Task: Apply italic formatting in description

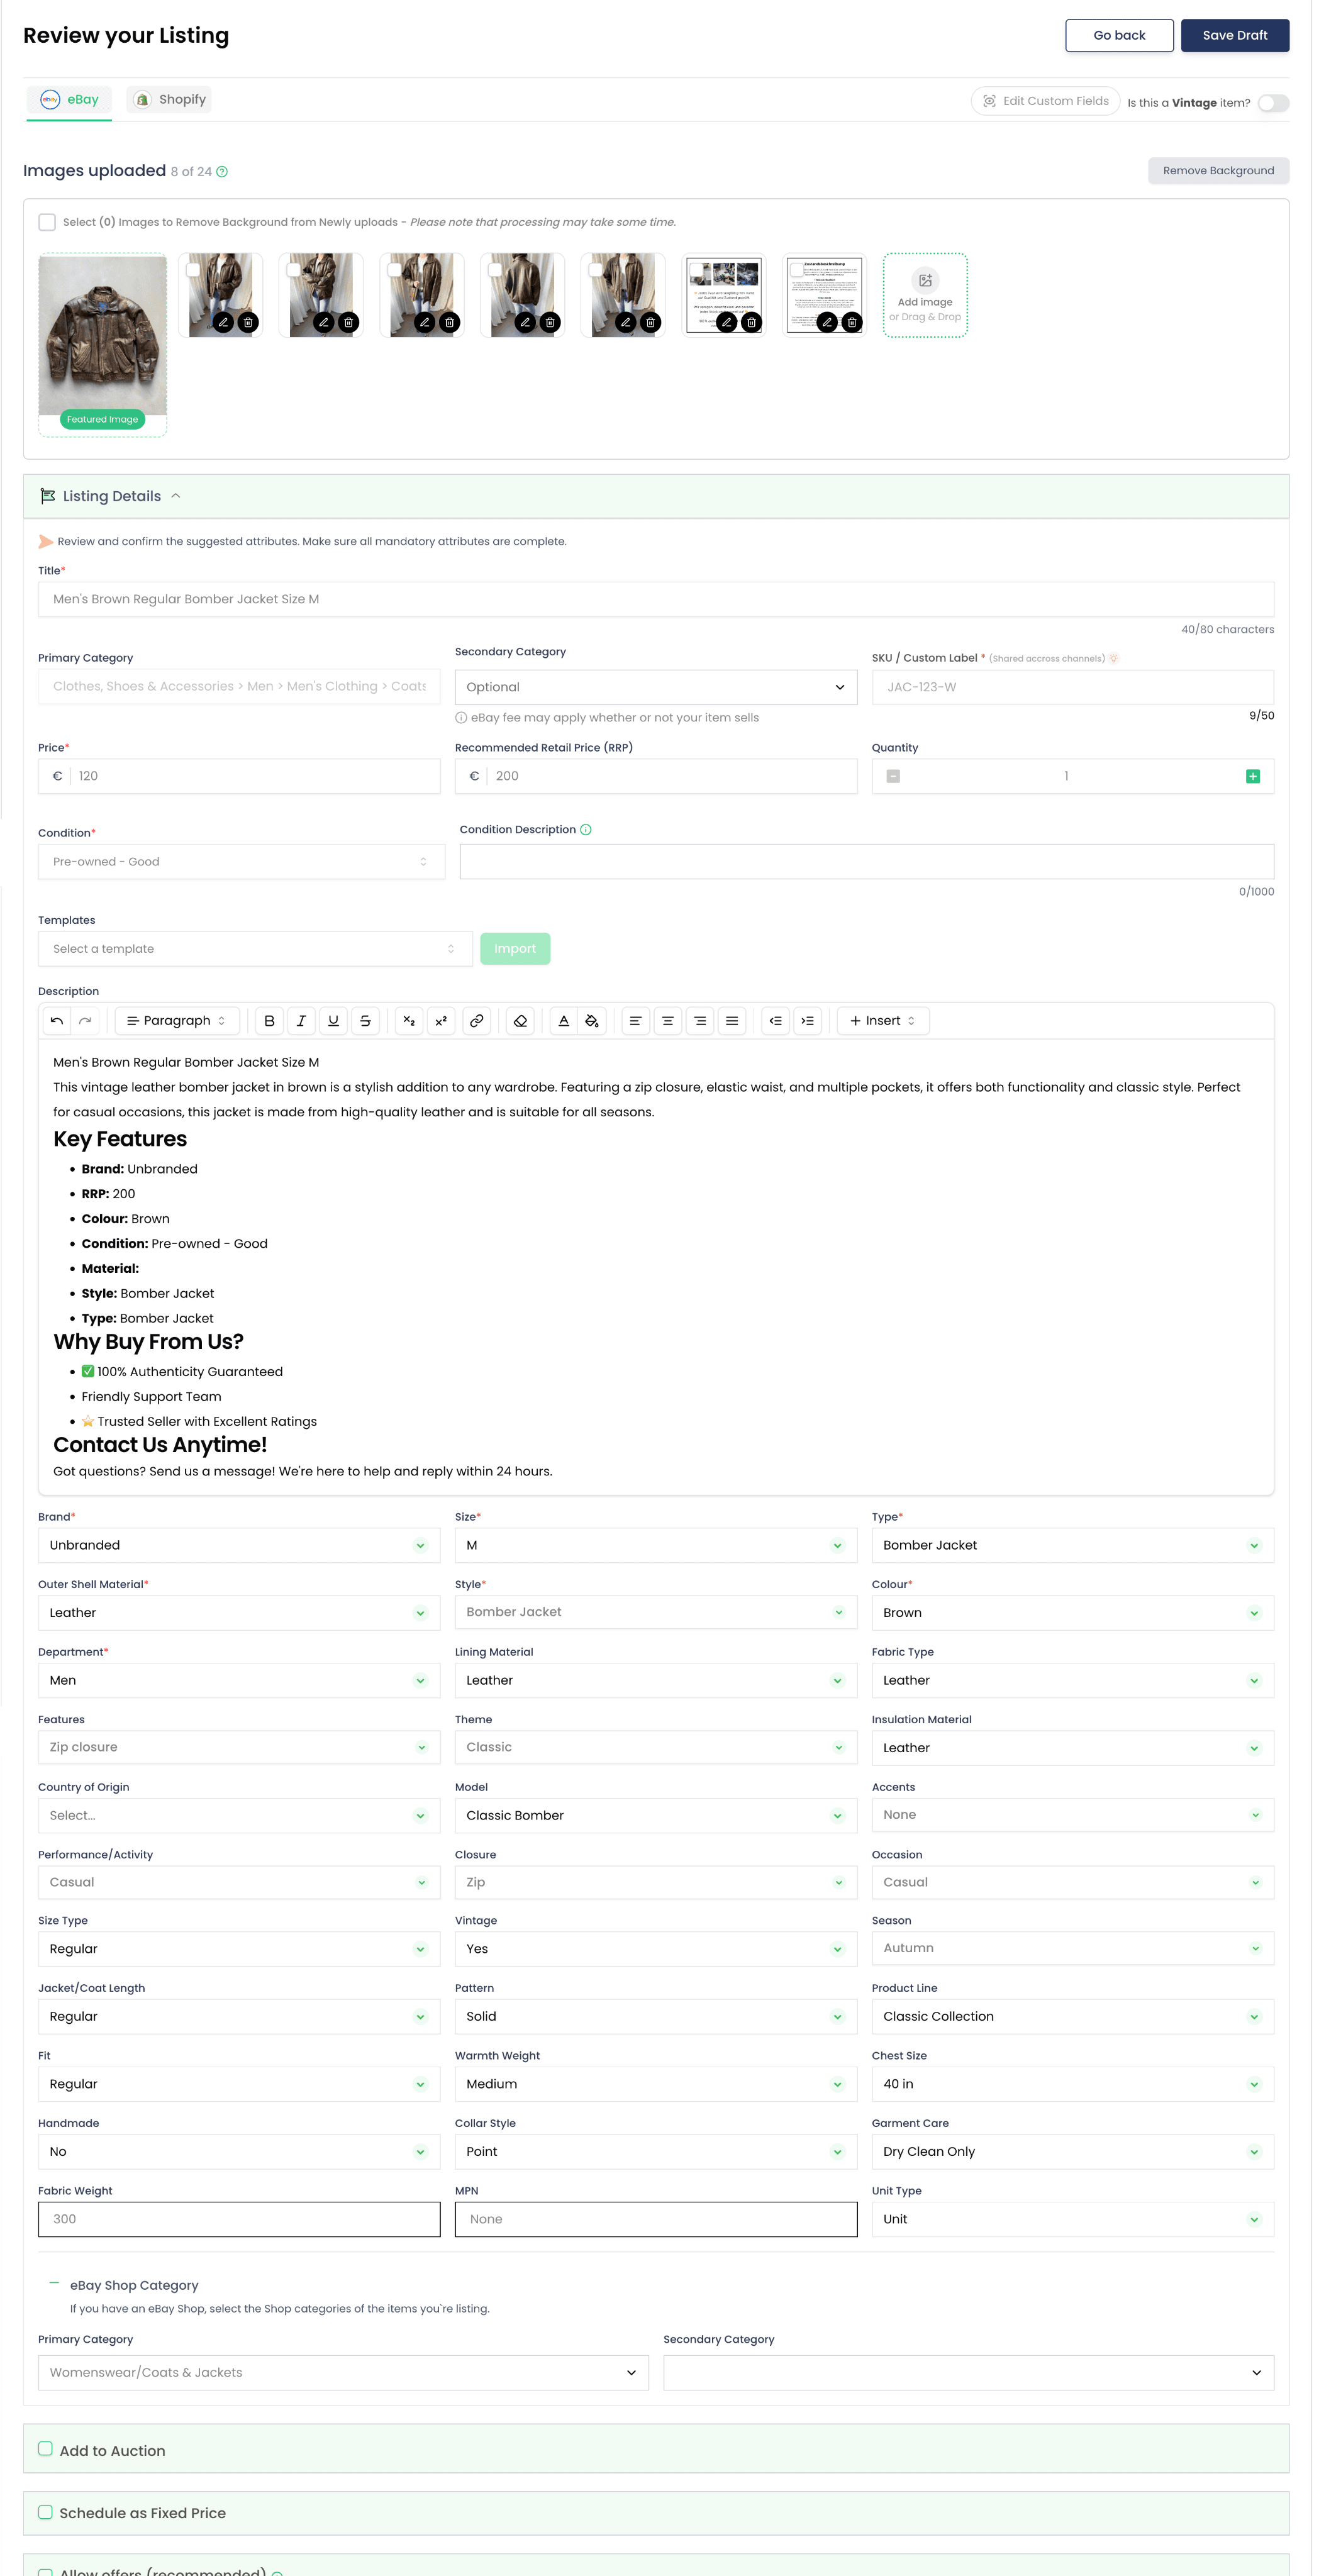Action: point(301,1021)
